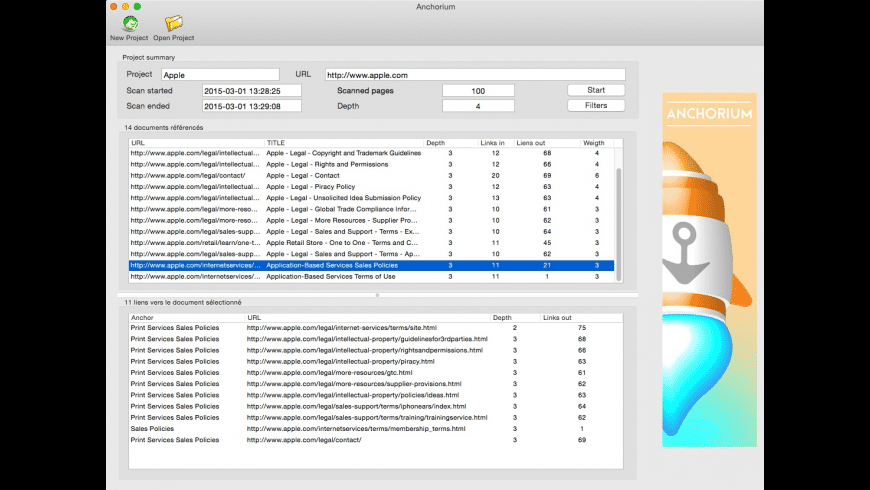This screenshot has width=870, height=490.
Task: Sort documents by the Liens out column header
Action: click(546, 143)
